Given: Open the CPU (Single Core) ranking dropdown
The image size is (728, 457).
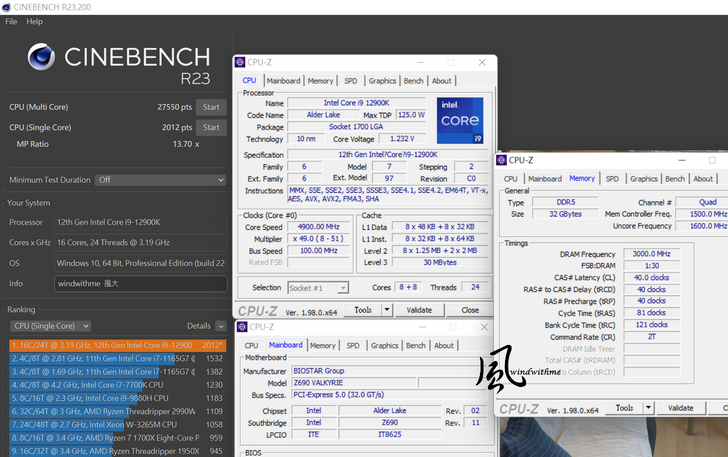Looking at the screenshot, I should (50, 326).
